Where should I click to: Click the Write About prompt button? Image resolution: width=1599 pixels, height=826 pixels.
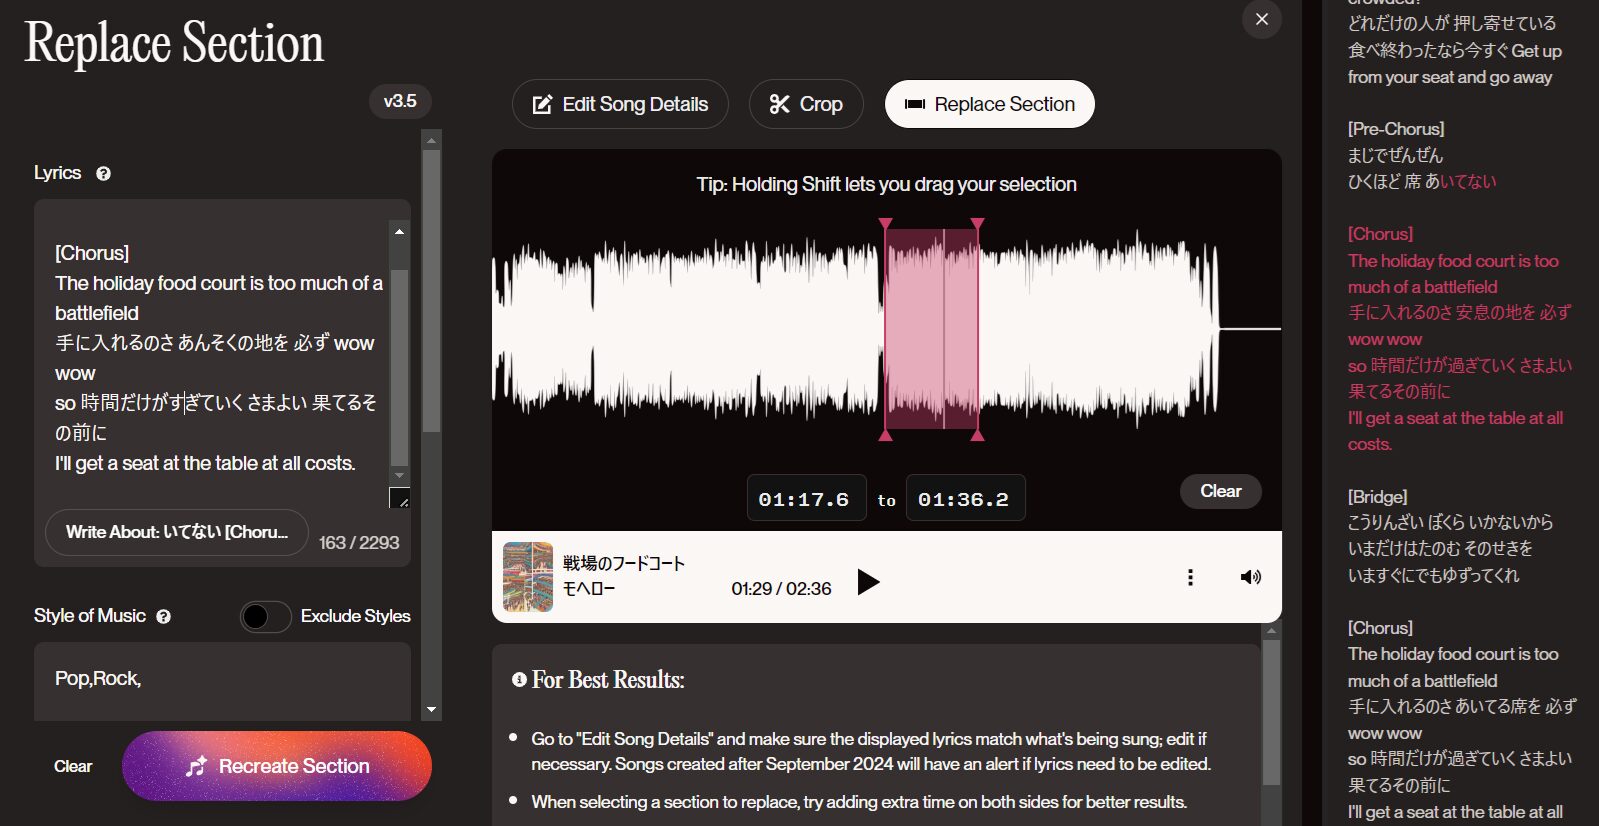(177, 532)
